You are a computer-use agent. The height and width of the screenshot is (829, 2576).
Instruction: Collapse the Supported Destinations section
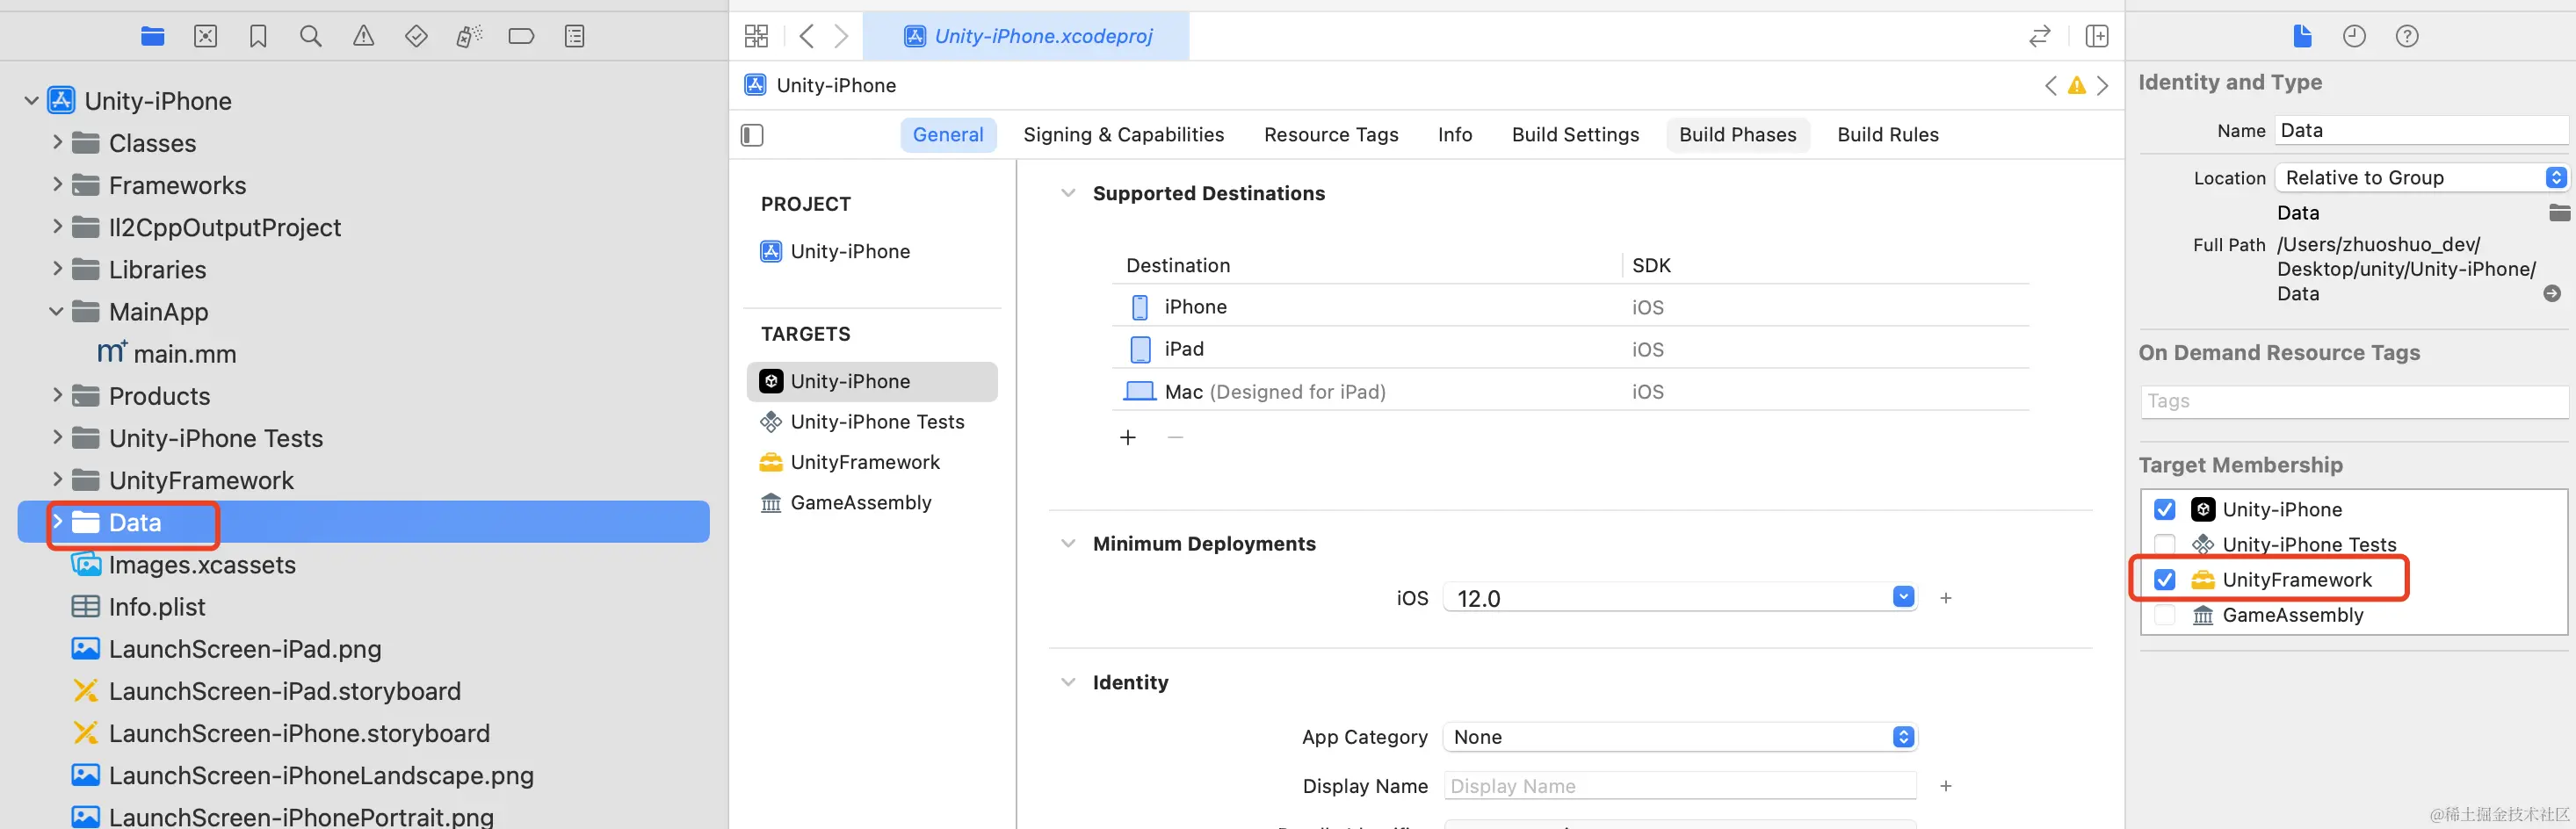(1068, 193)
